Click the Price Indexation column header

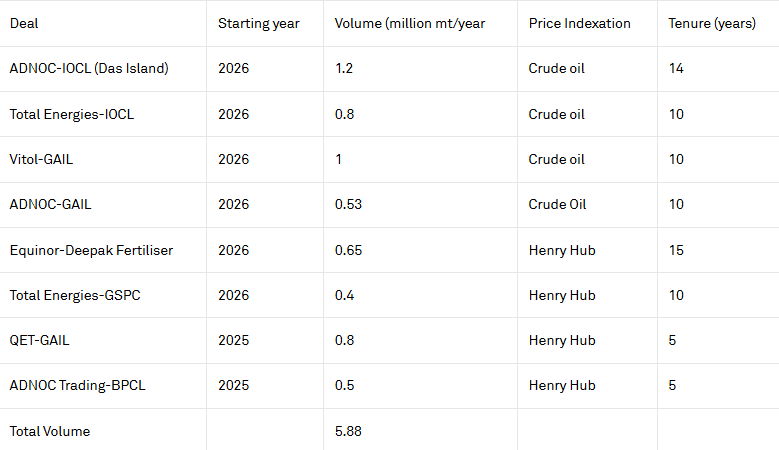(x=579, y=23)
